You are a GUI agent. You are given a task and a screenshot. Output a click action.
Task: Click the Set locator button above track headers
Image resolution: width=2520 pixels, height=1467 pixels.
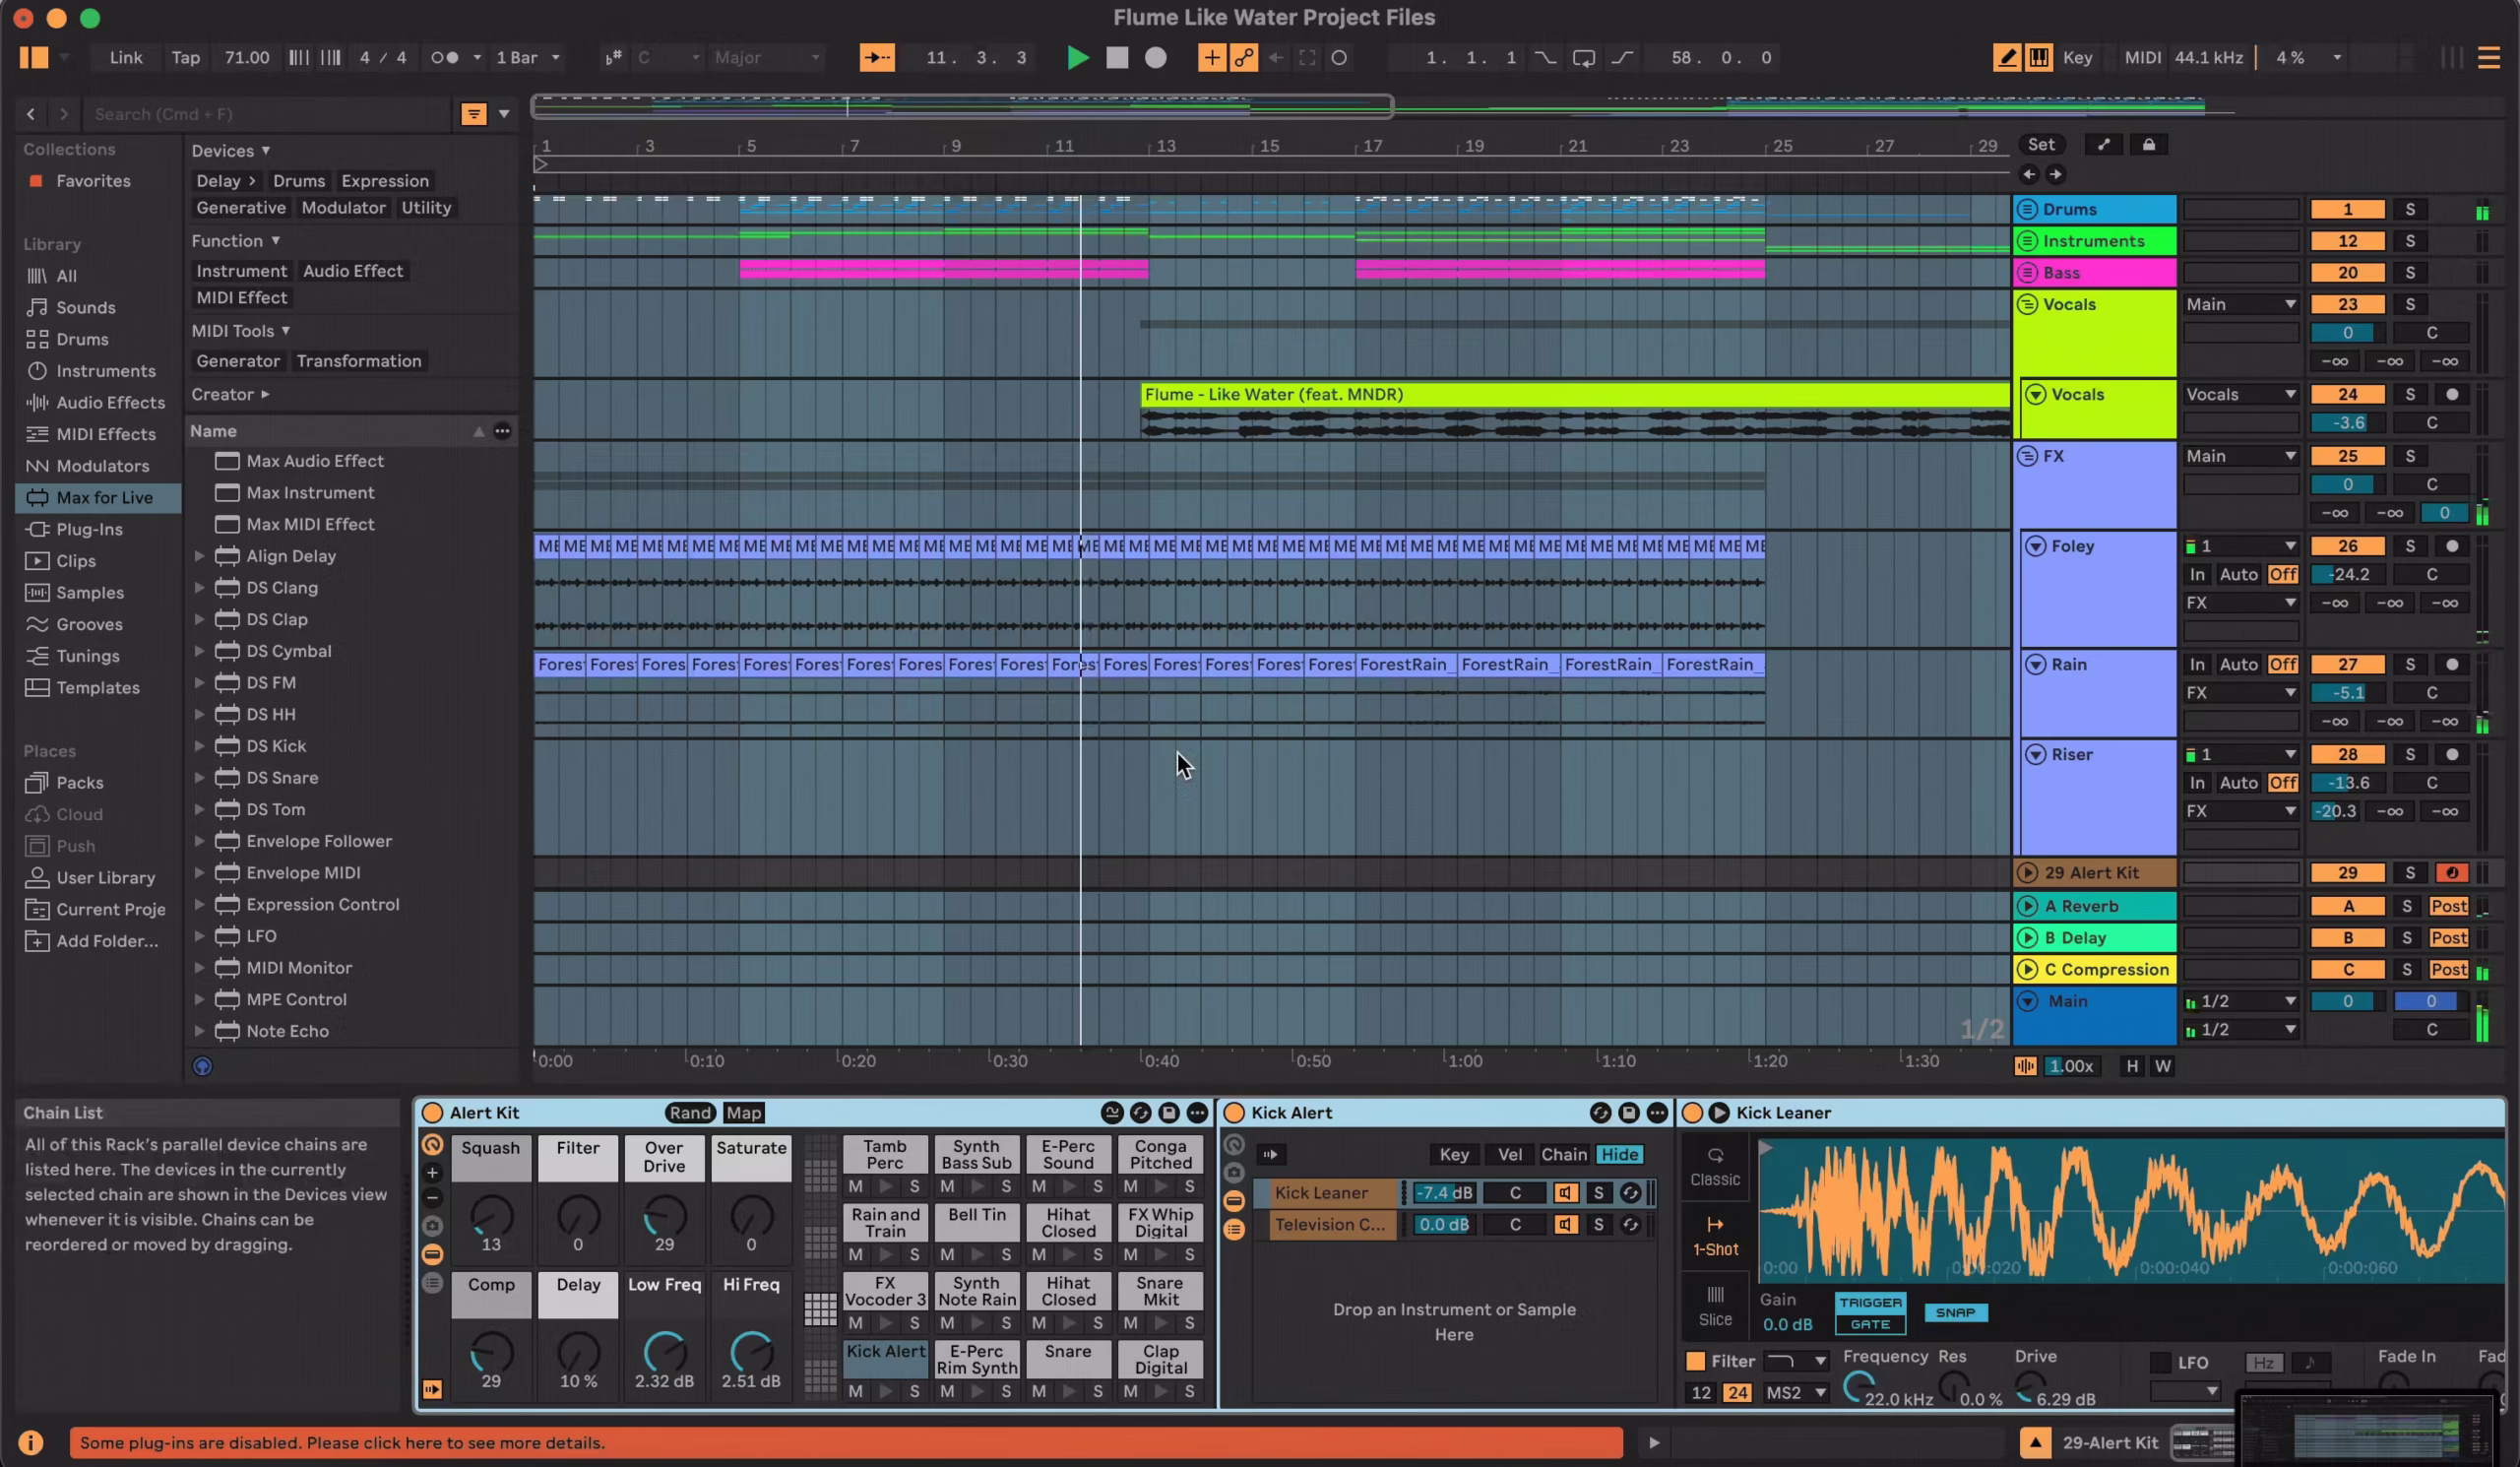[x=2042, y=144]
